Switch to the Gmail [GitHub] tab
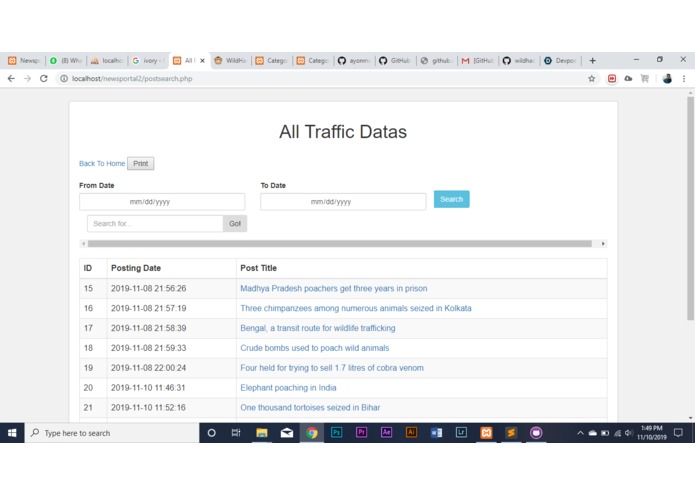695x494 pixels. click(477, 61)
